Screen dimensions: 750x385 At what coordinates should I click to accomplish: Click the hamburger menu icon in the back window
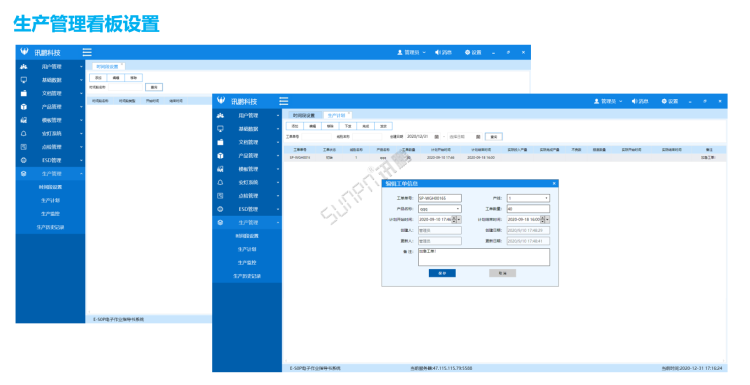(87, 52)
